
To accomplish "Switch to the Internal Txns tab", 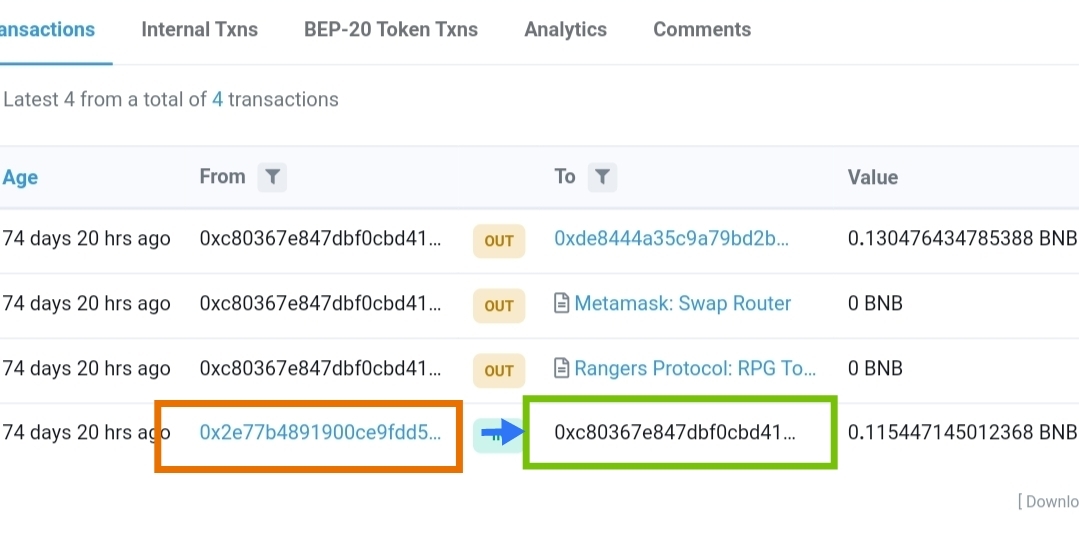I will [200, 30].
